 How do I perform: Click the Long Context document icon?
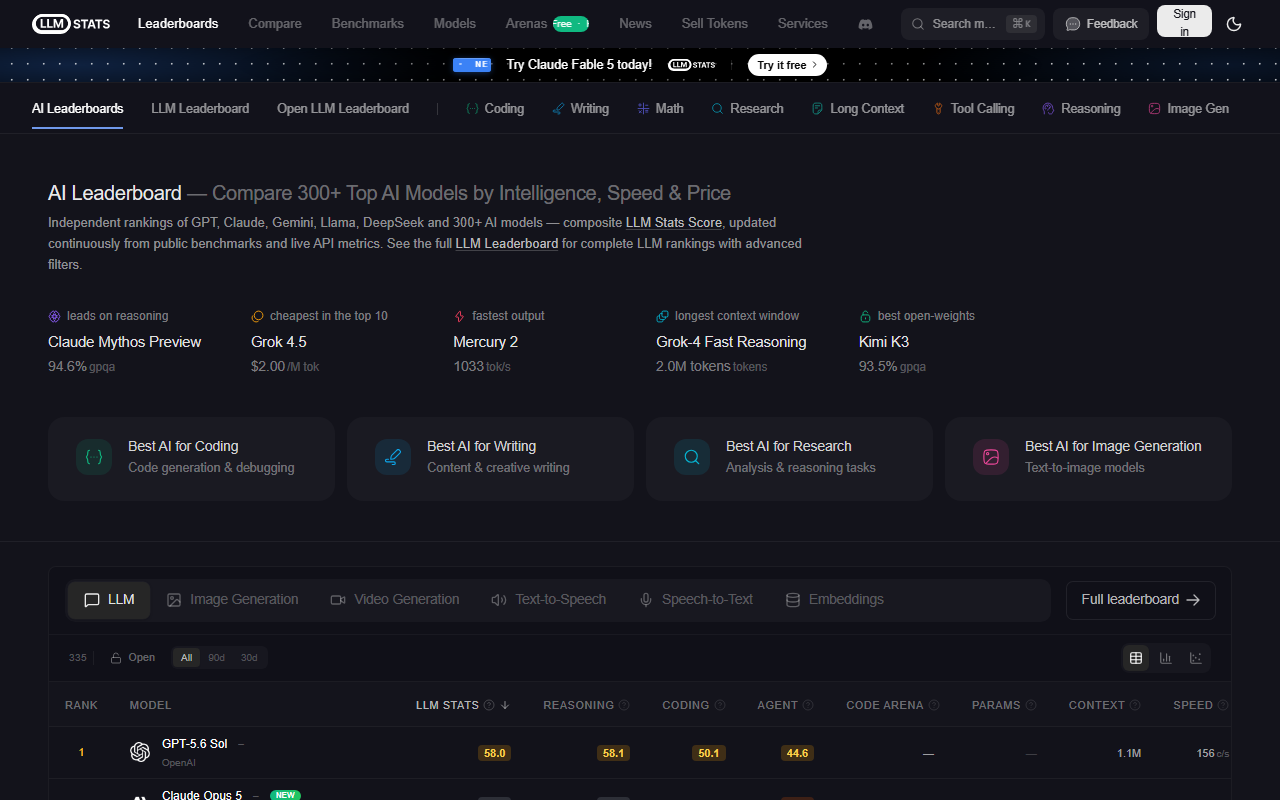click(817, 108)
